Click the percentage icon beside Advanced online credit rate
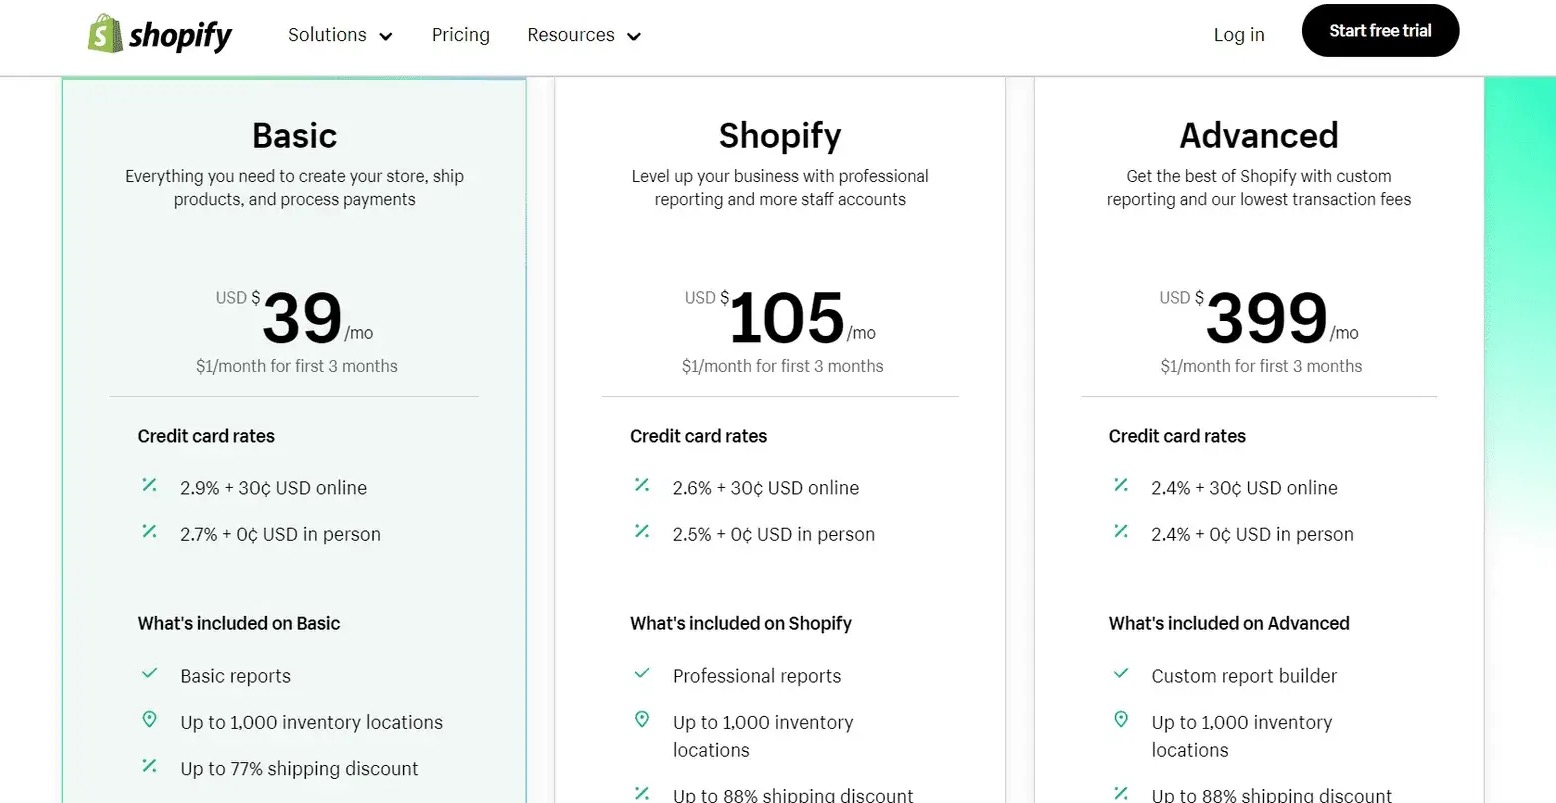This screenshot has width=1556, height=803. (1120, 486)
